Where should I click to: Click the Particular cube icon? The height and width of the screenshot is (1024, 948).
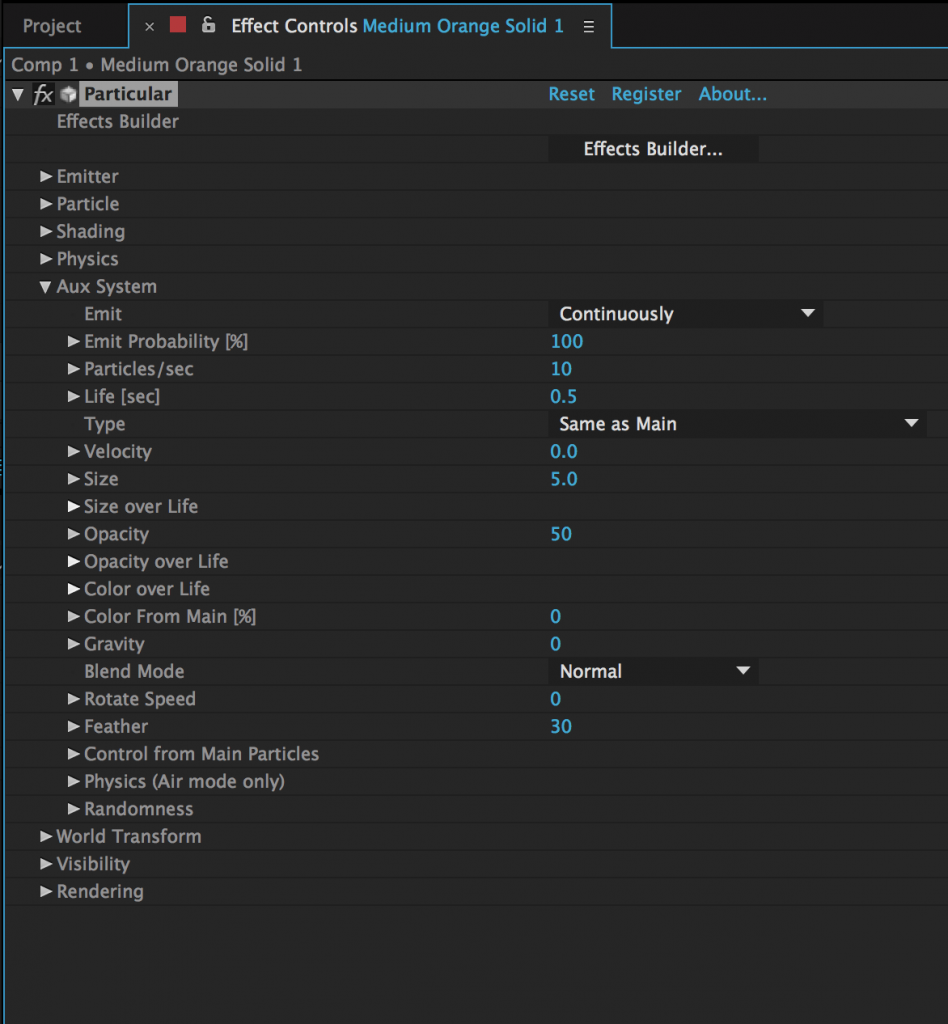pyautogui.click(x=68, y=94)
